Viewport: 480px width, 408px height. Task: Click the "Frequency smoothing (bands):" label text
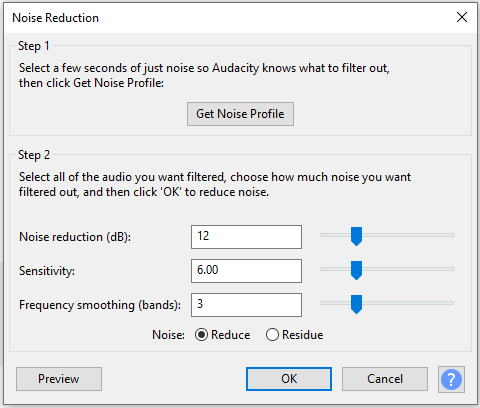(100, 305)
